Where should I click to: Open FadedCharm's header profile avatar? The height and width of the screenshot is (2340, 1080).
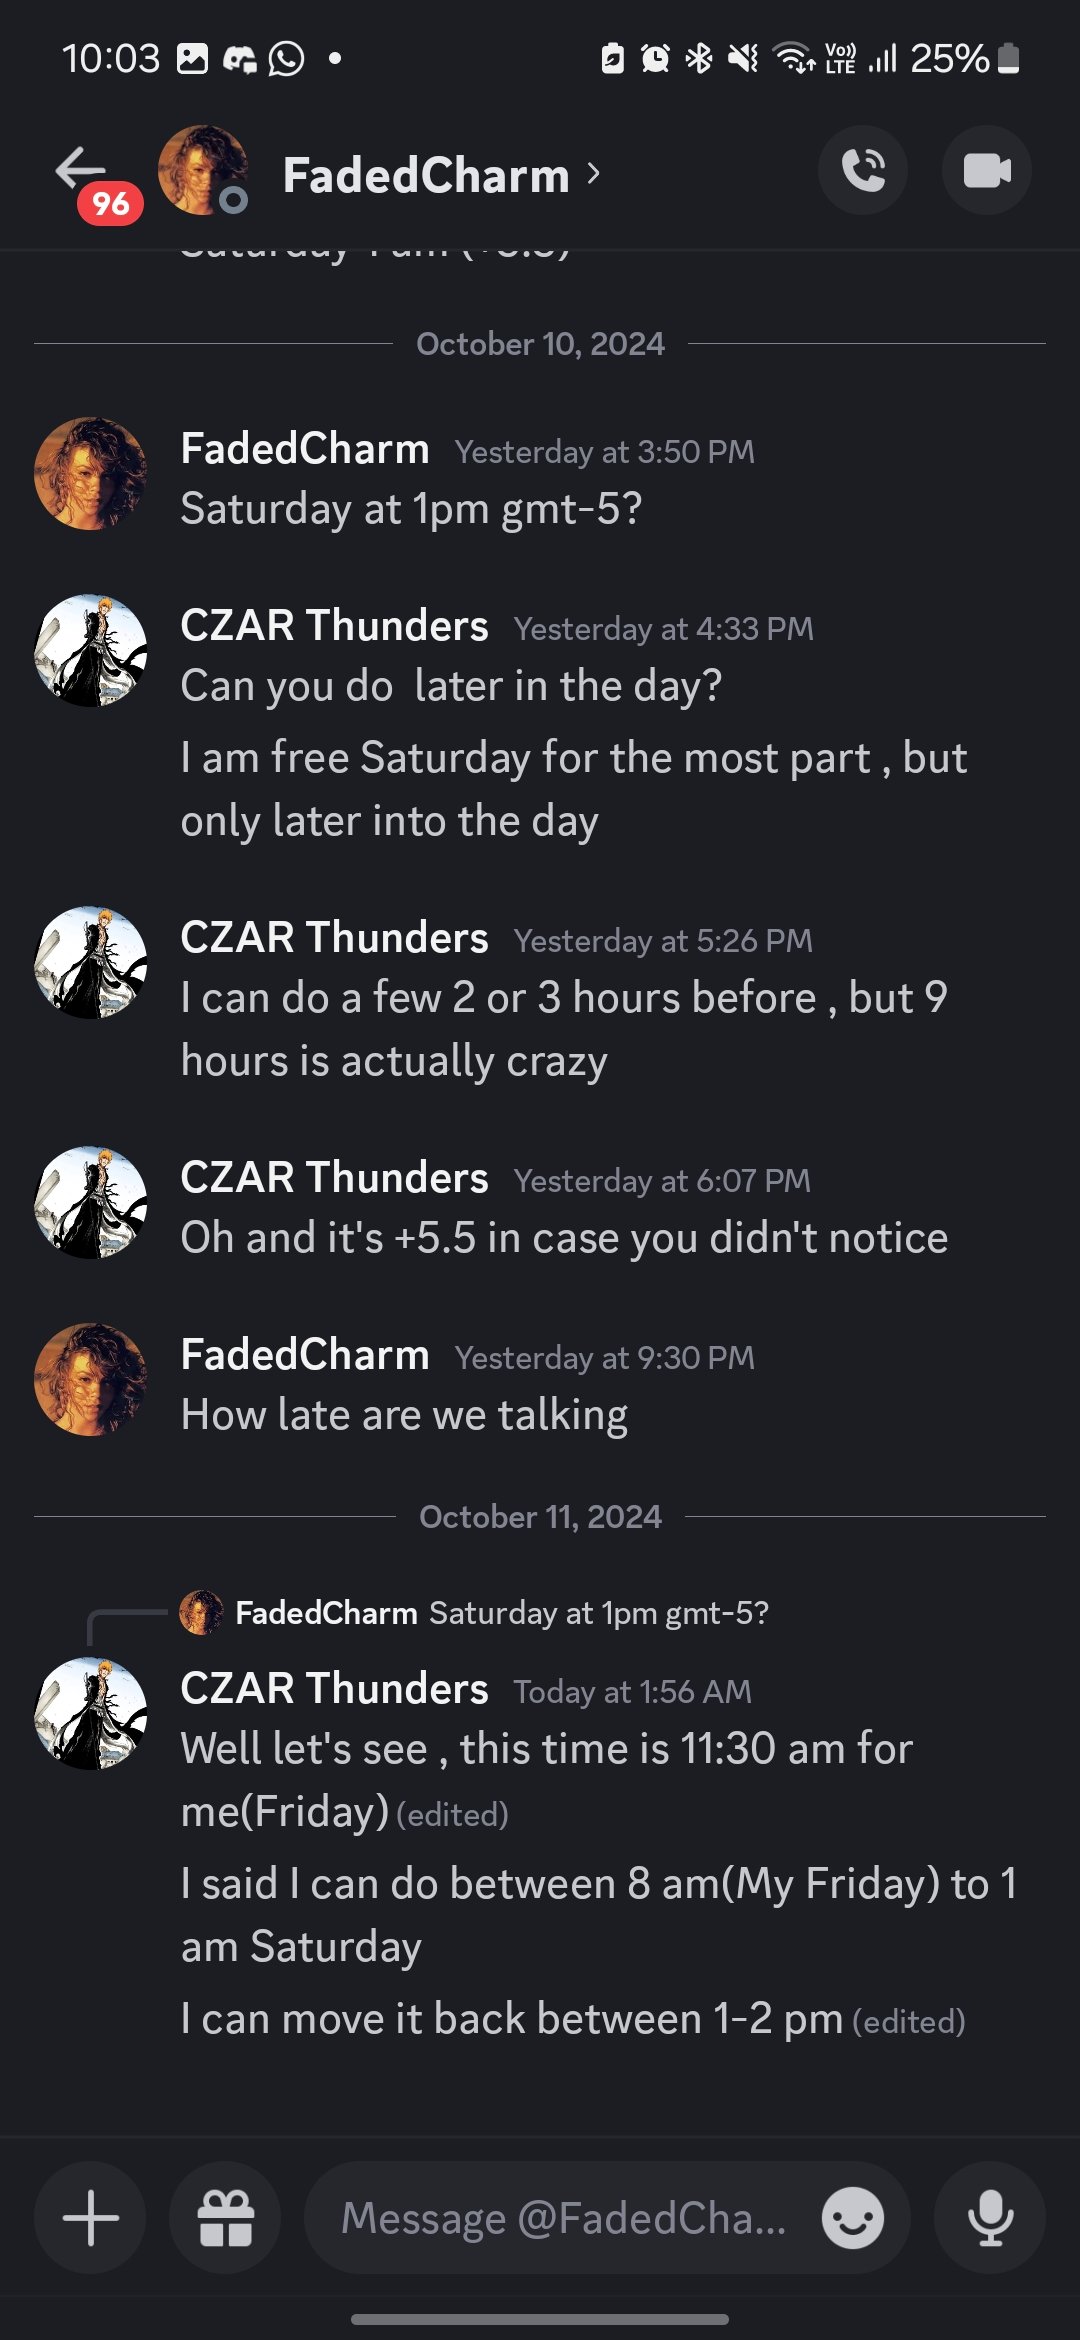[x=202, y=170]
